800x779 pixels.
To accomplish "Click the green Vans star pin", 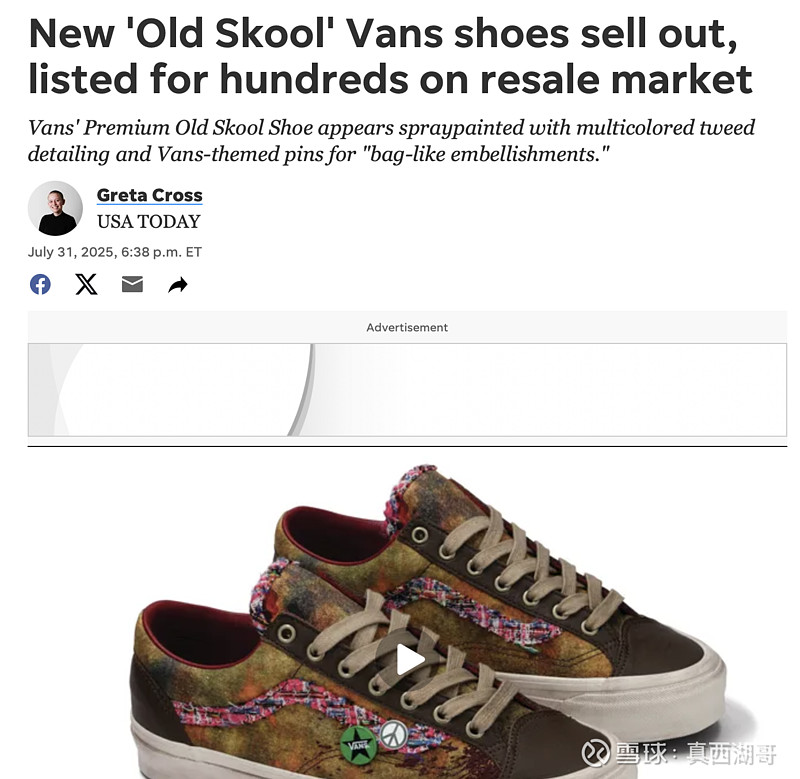I will [x=359, y=745].
